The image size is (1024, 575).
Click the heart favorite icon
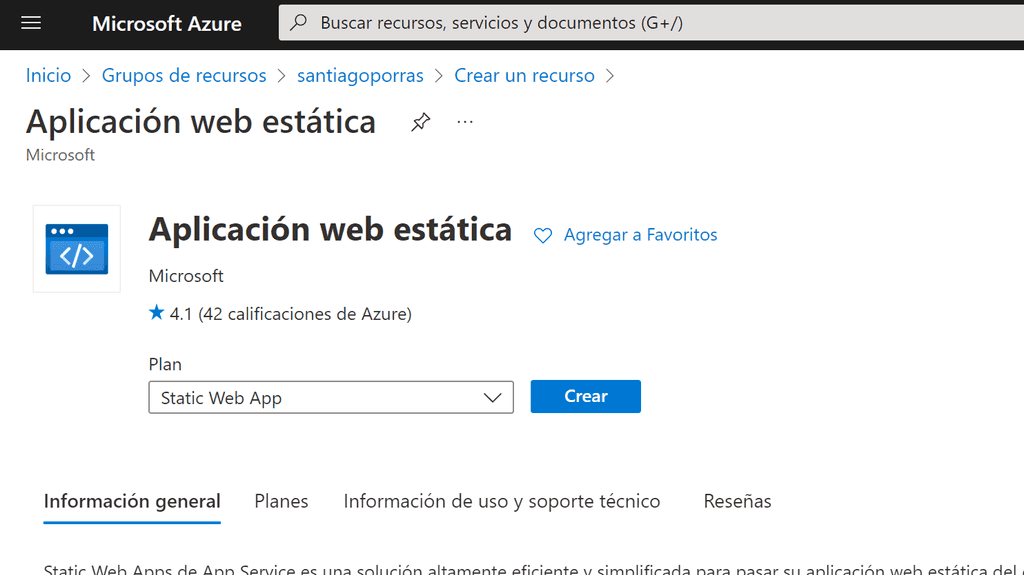[543, 236]
